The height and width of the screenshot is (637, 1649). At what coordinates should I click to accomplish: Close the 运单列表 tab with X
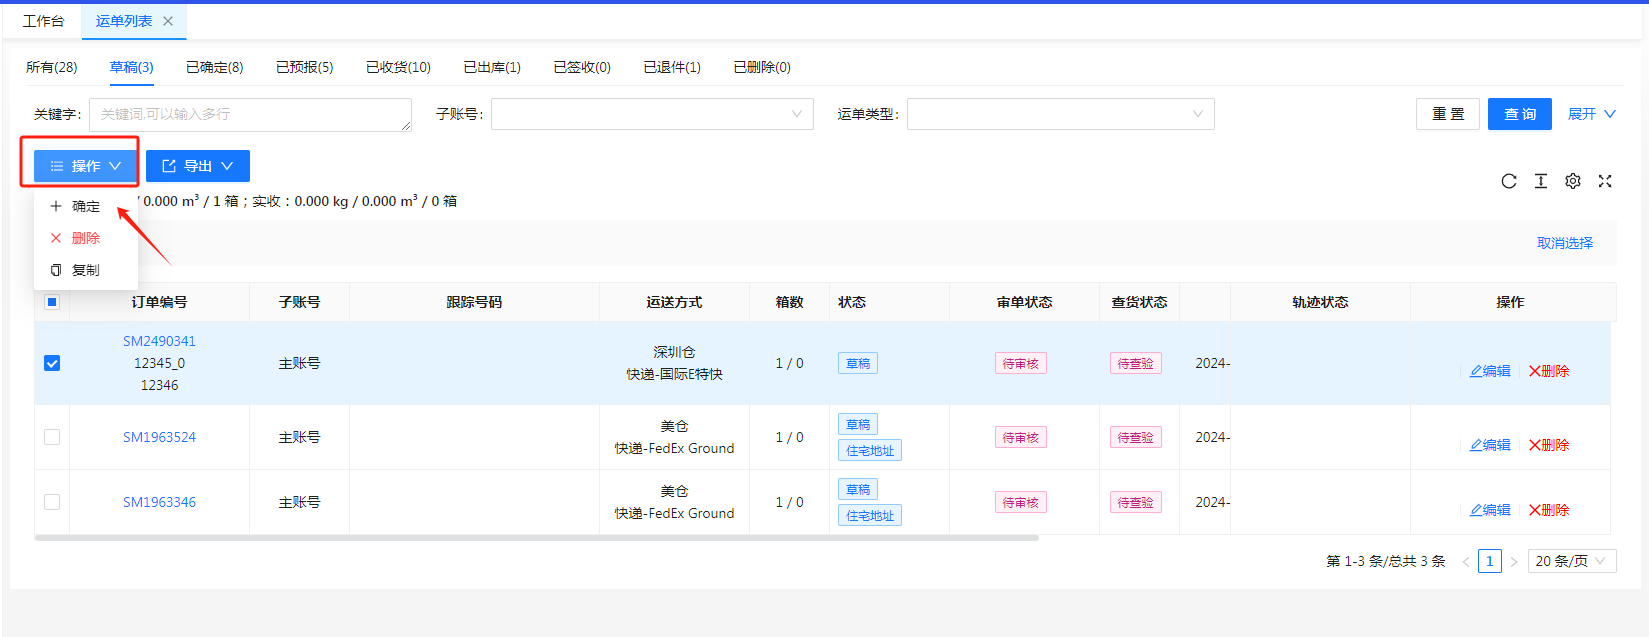coord(168,21)
